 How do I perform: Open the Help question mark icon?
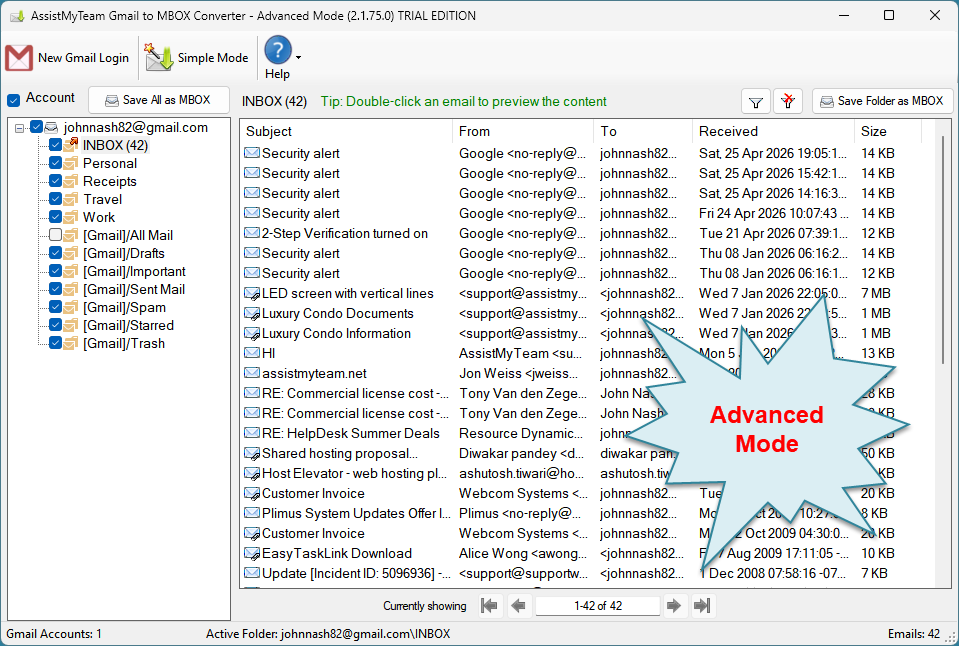[x=277, y=50]
